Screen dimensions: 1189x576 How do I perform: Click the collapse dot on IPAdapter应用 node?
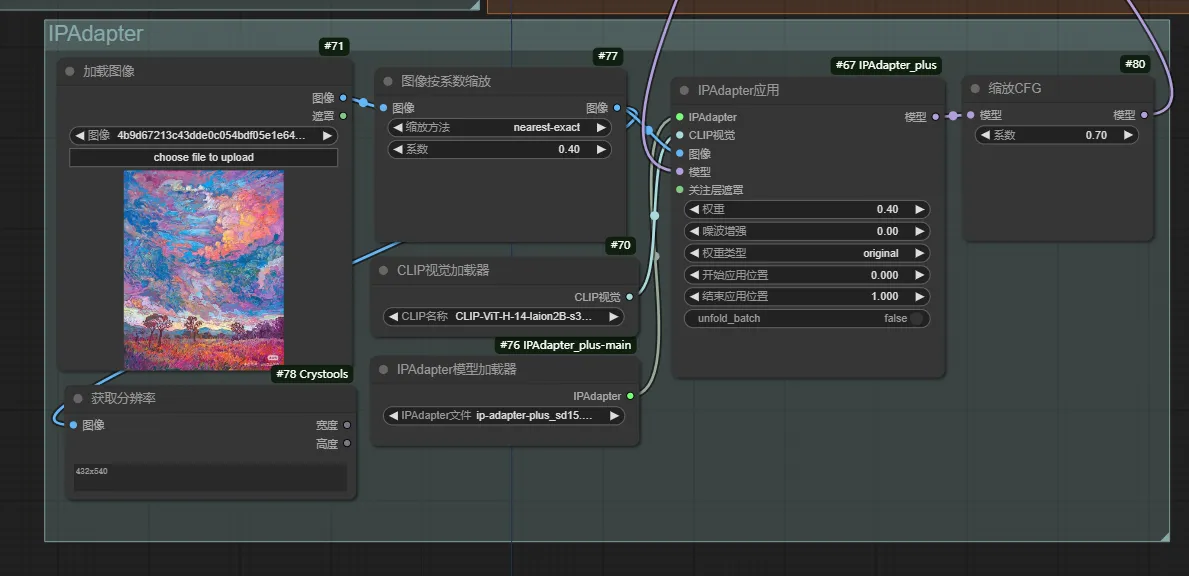[x=684, y=90]
